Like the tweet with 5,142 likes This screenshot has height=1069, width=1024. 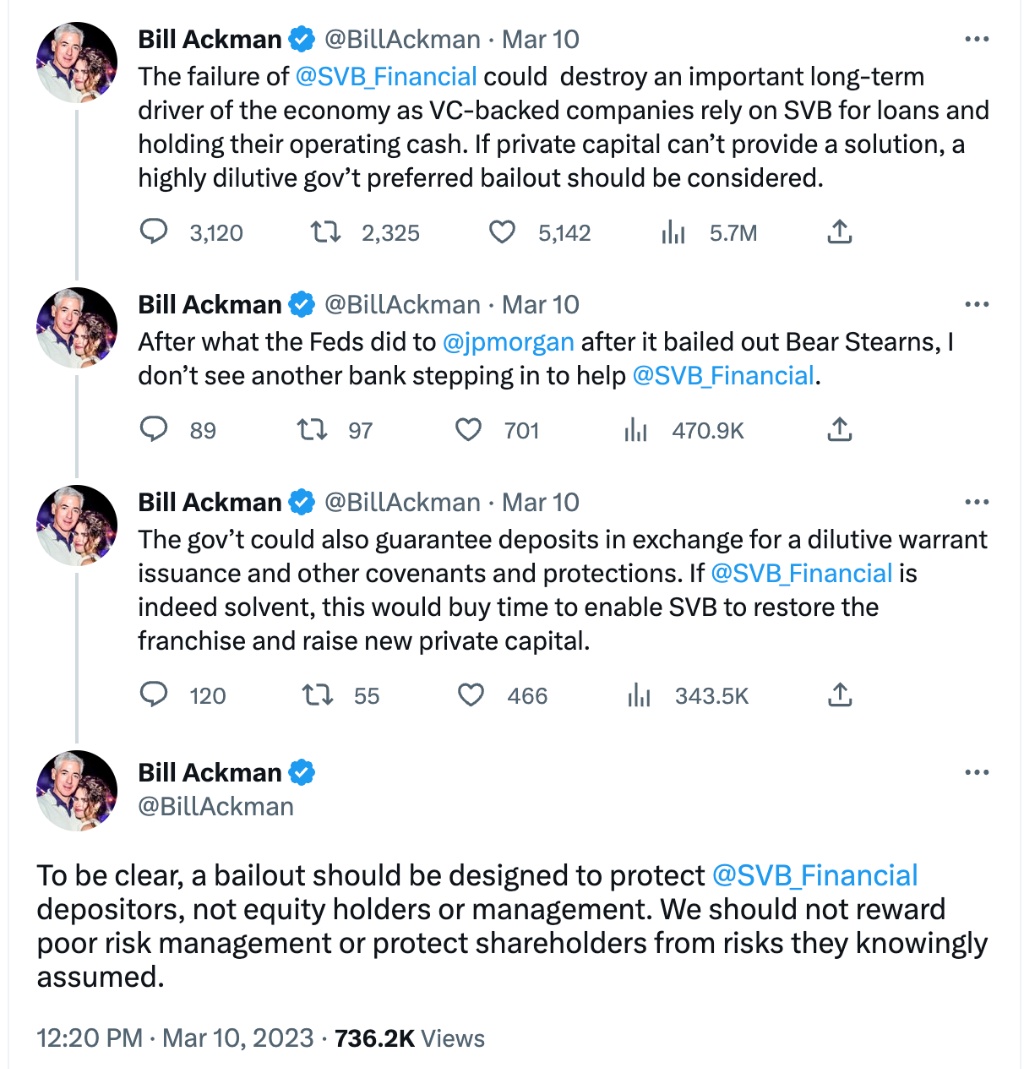click(501, 233)
